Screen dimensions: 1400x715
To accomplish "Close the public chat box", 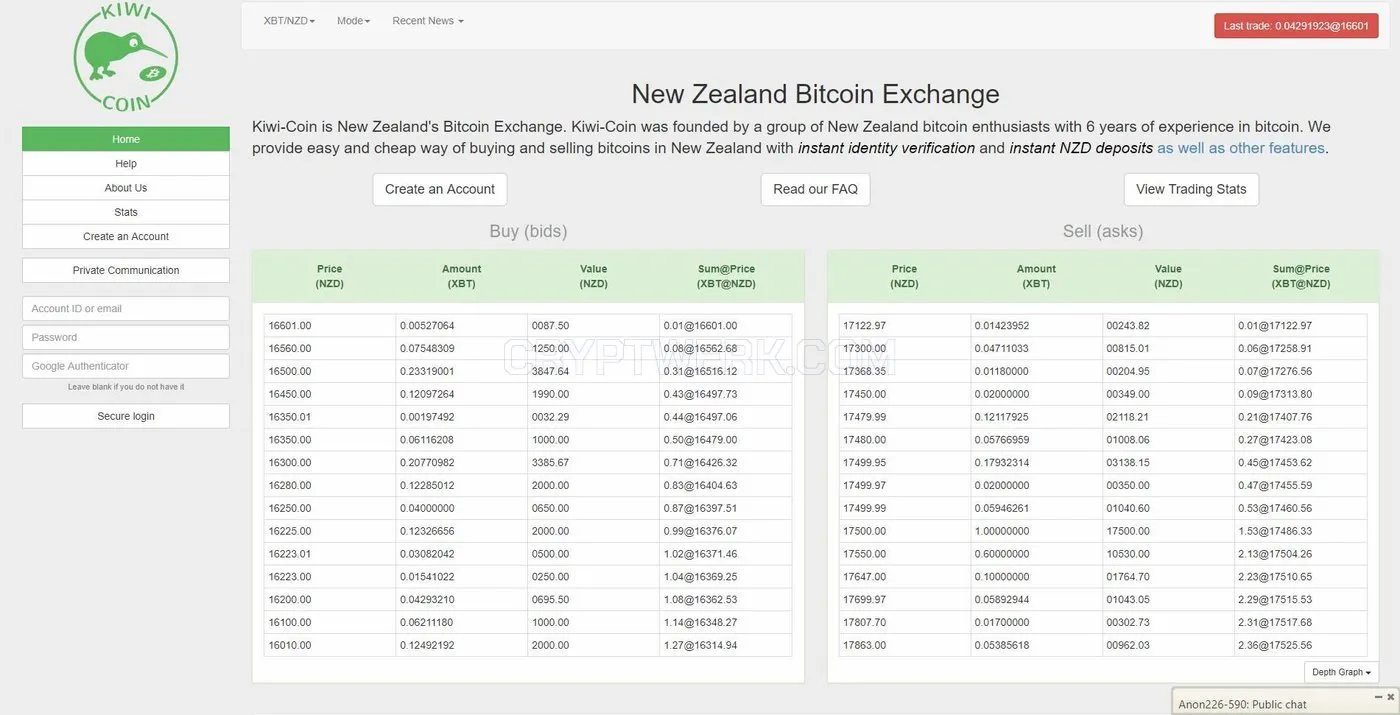I will click(1390, 696).
